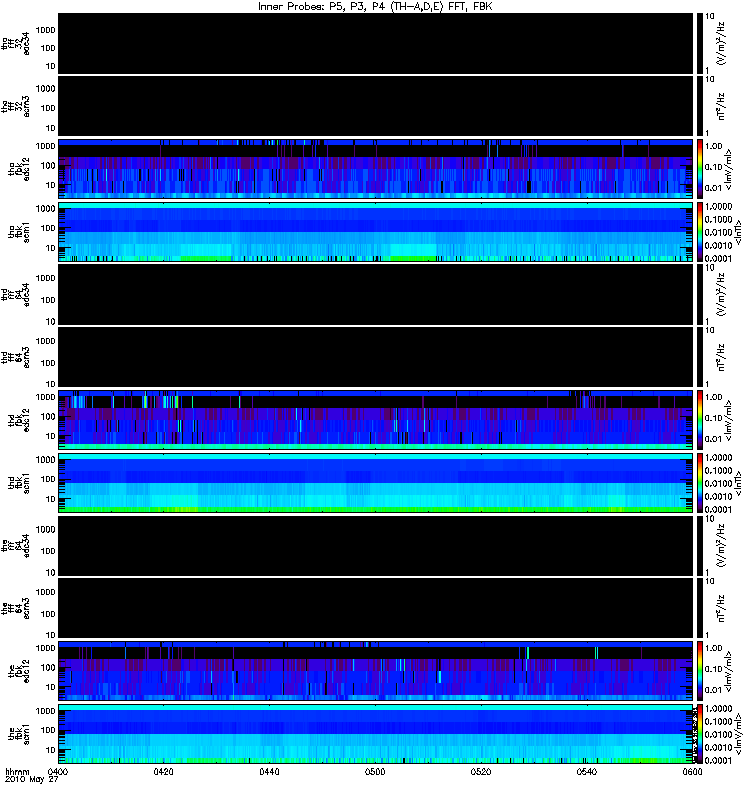750x800 pixels.
Task: Click the 'thd fff 64 edc34' y-axis title
Action: [16, 295]
